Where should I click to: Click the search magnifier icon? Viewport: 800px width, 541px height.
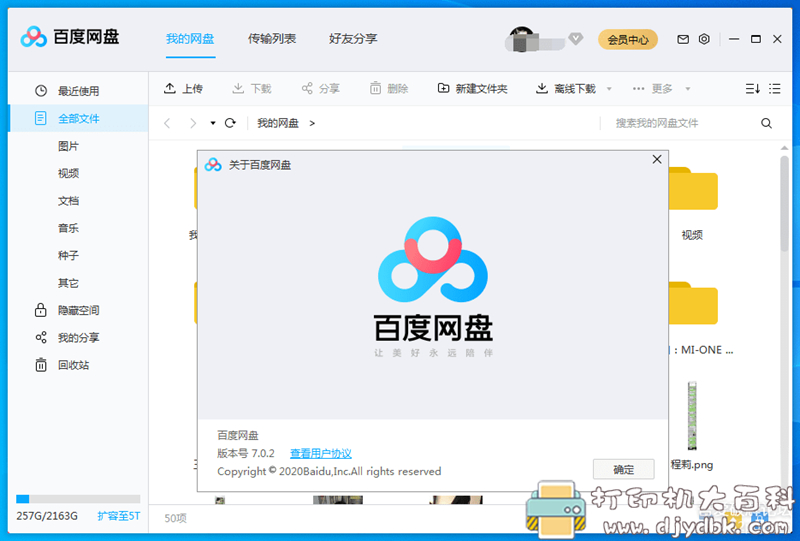[766, 123]
